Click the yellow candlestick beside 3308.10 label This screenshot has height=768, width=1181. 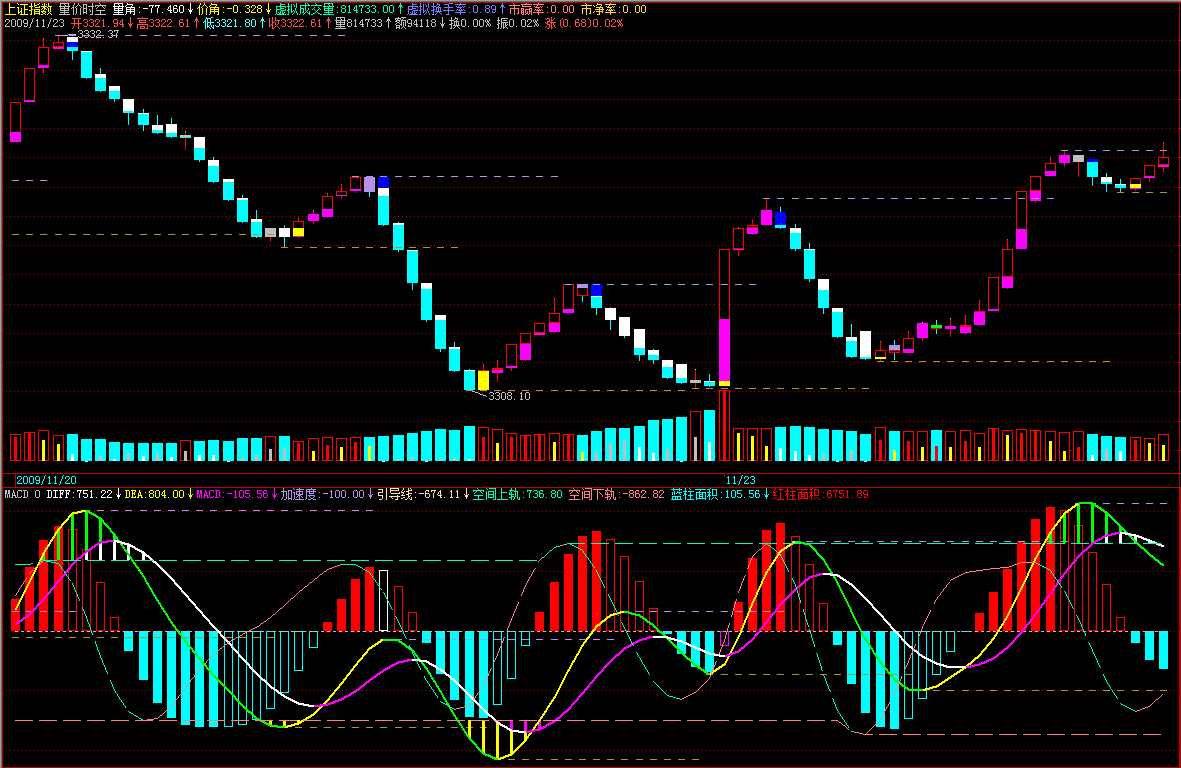[484, 379]
